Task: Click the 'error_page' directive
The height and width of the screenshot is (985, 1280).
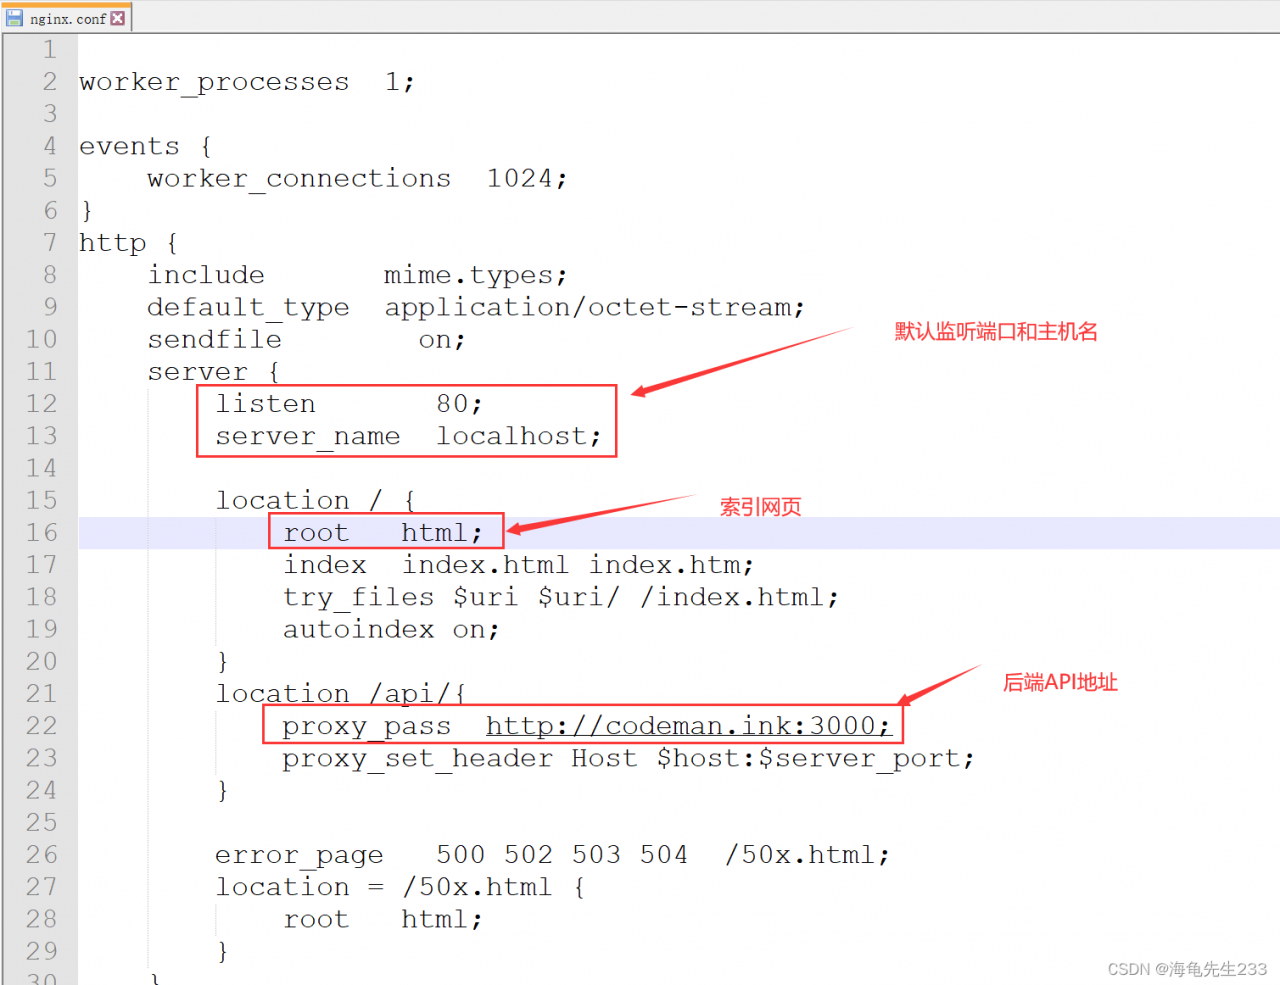Action: pyautogui.click(x=299, y=855)
